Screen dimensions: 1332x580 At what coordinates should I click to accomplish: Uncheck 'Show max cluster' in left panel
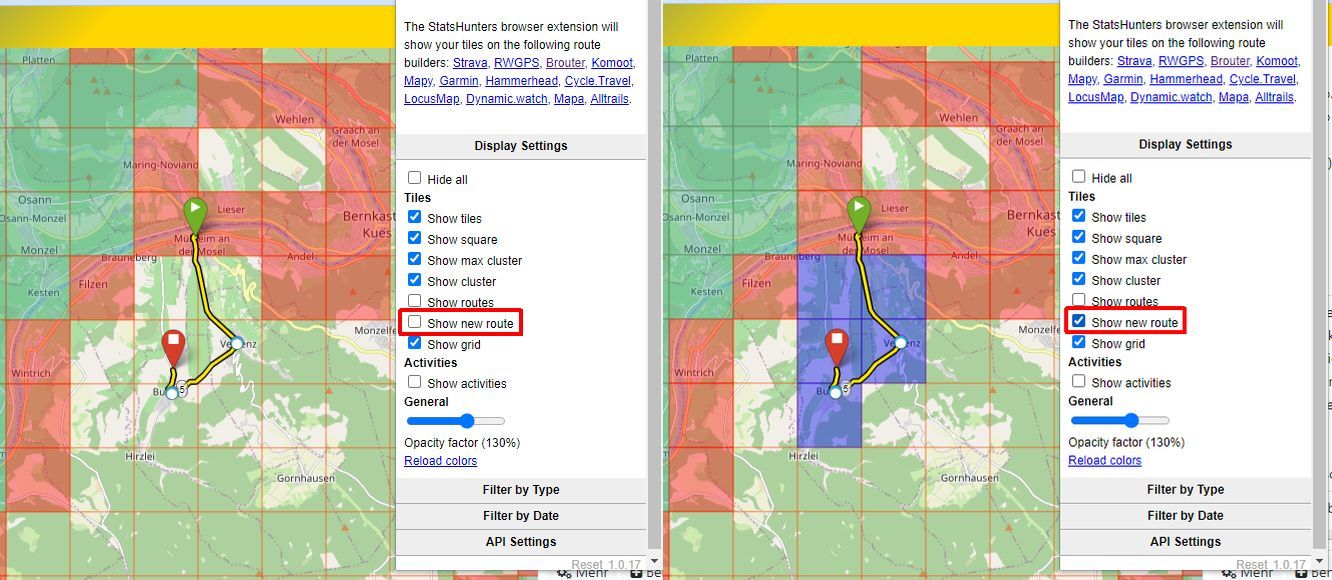[x=415, y=260]
